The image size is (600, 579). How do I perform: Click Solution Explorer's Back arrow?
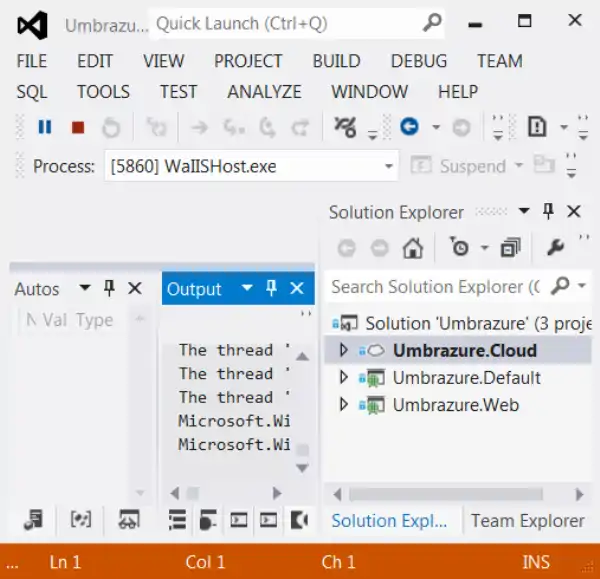coord(347,248)
